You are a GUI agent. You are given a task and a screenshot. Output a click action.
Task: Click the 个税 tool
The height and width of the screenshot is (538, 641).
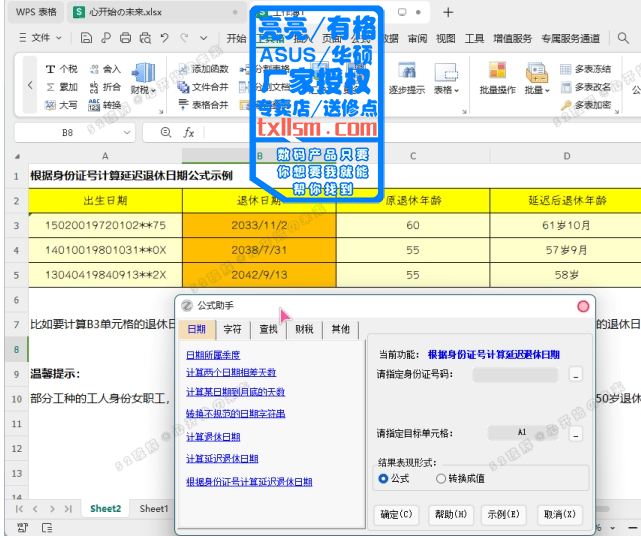(62, 69)
